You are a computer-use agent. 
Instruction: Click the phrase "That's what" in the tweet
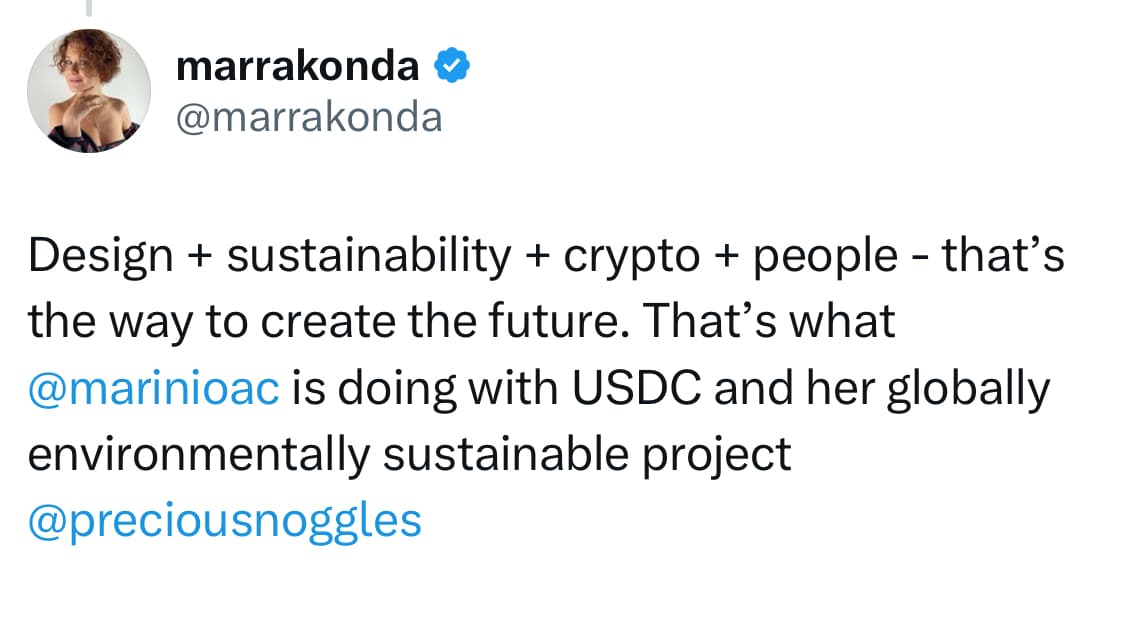[x=768, y=322]
